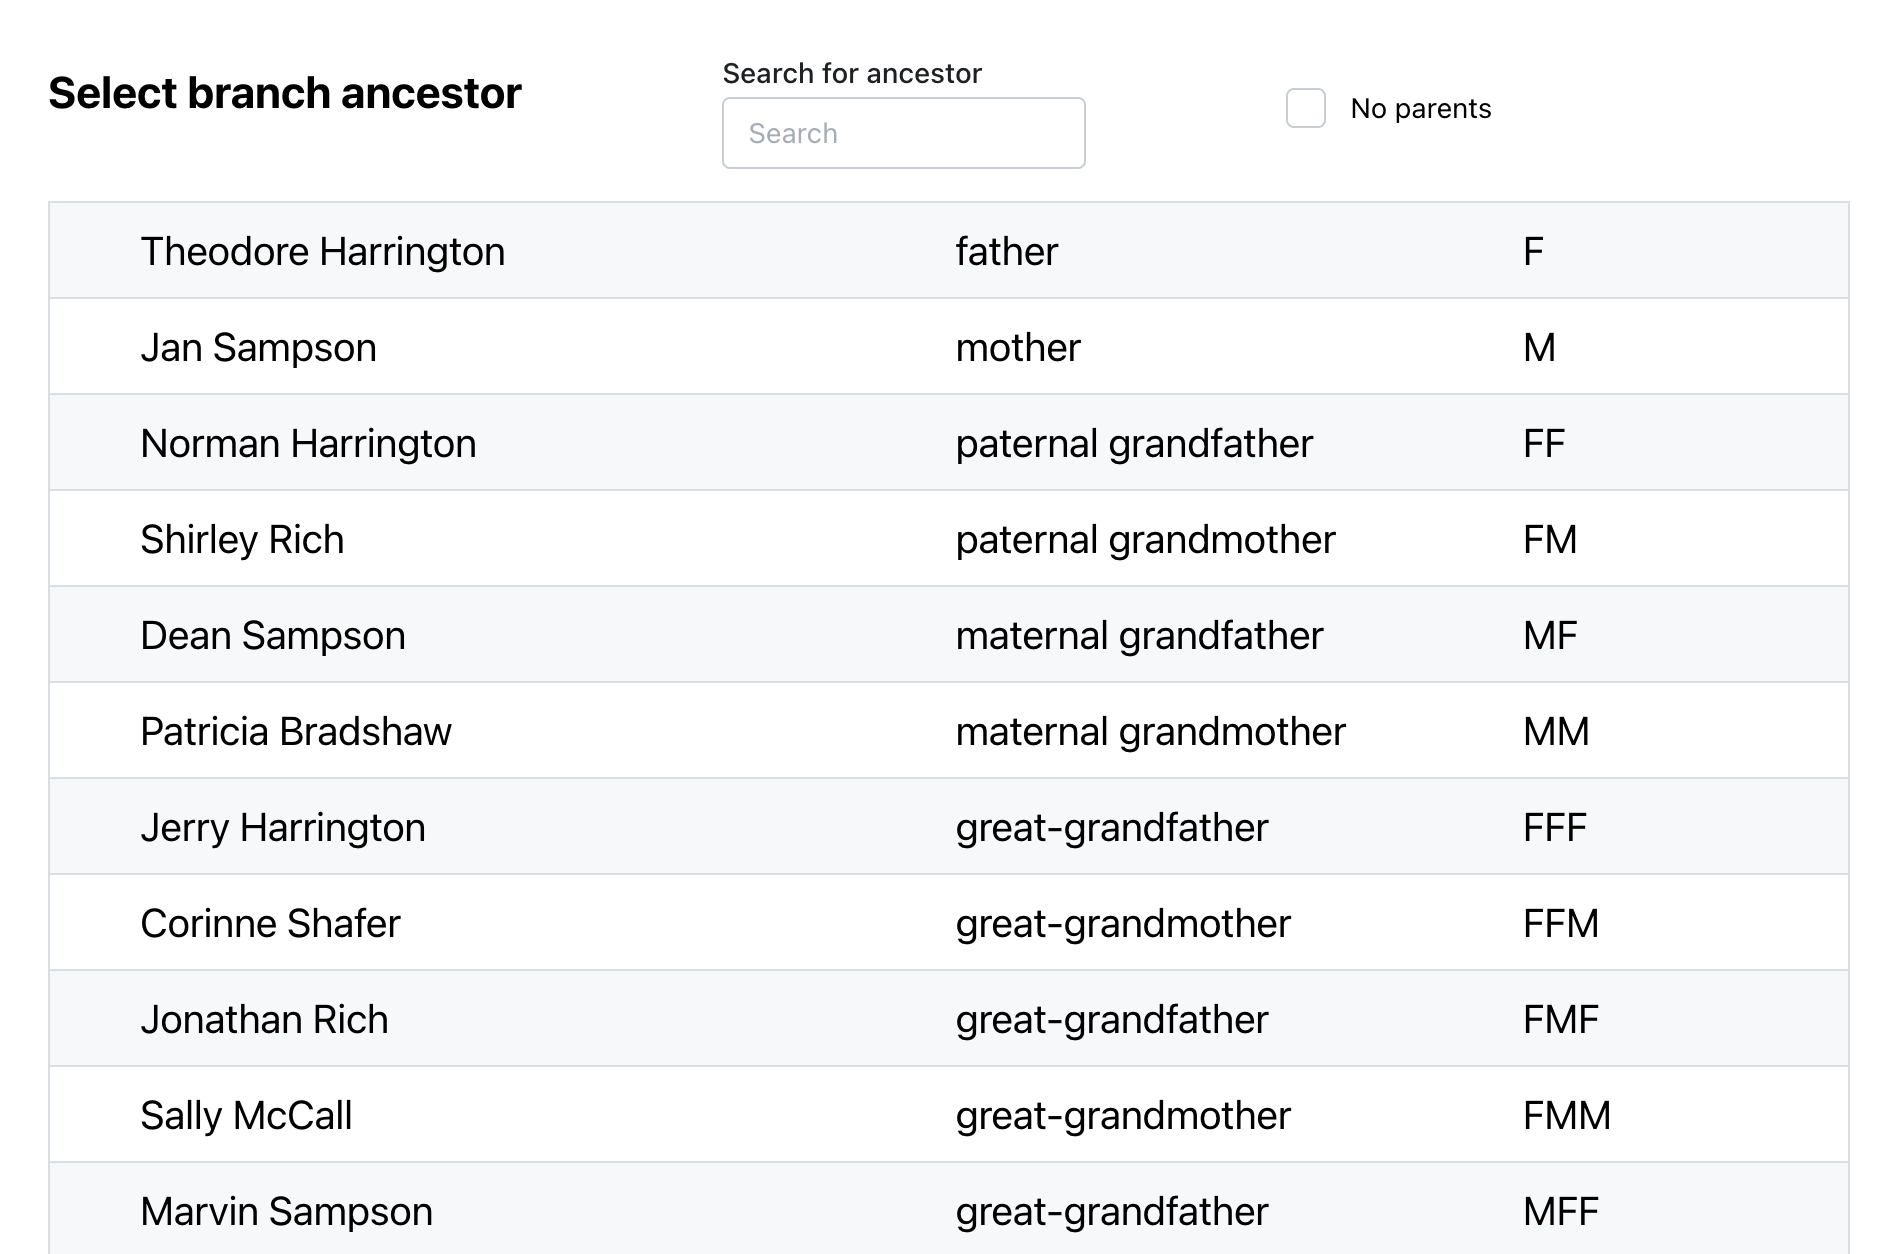Screen dimensions: 1888x1254
Task: Enable the No parents checkbox
Action: click(1305, 108)
